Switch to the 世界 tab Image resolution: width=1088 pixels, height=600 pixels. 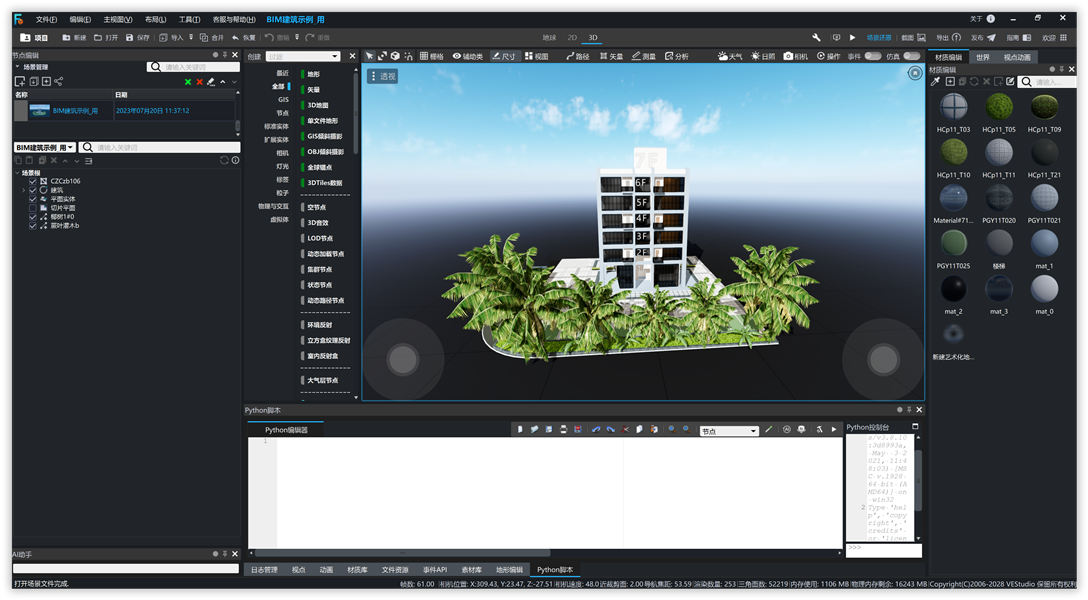coord(983,58)
